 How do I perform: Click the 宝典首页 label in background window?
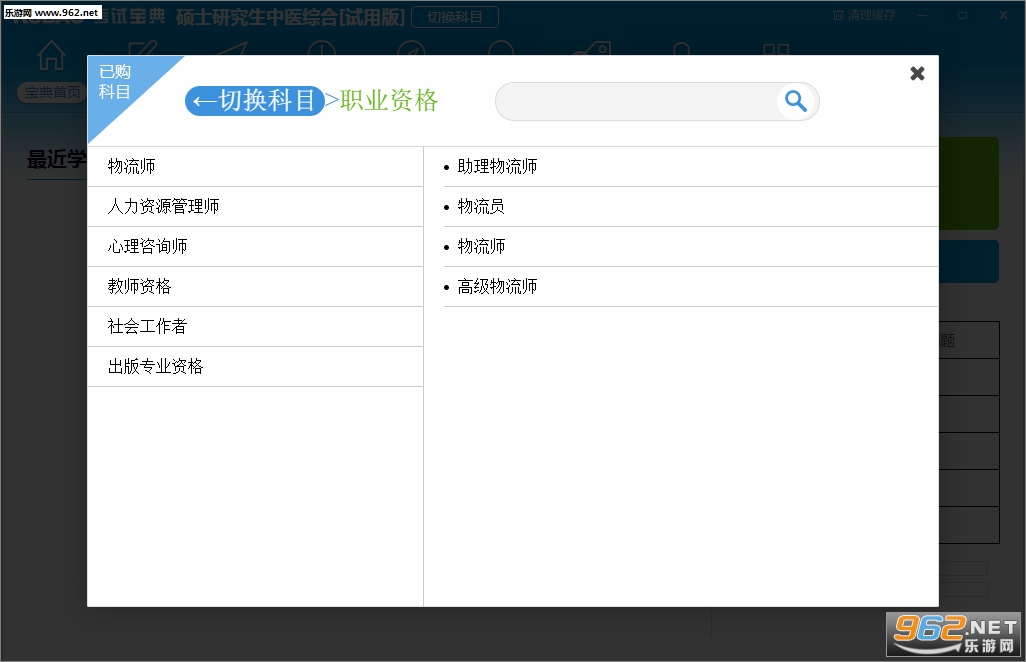[x=52, y=92]
